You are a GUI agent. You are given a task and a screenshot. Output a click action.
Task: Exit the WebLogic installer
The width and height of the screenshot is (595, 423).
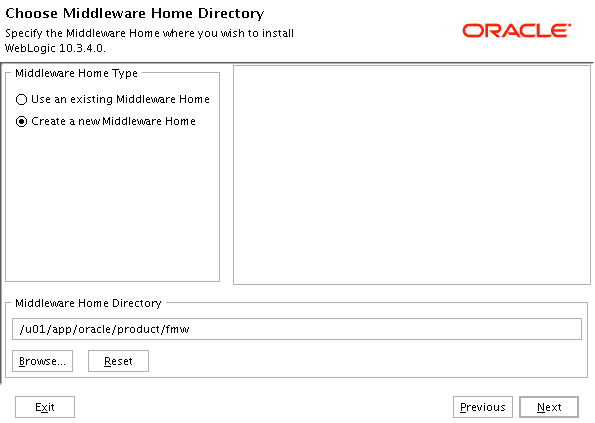click(45, 407)
